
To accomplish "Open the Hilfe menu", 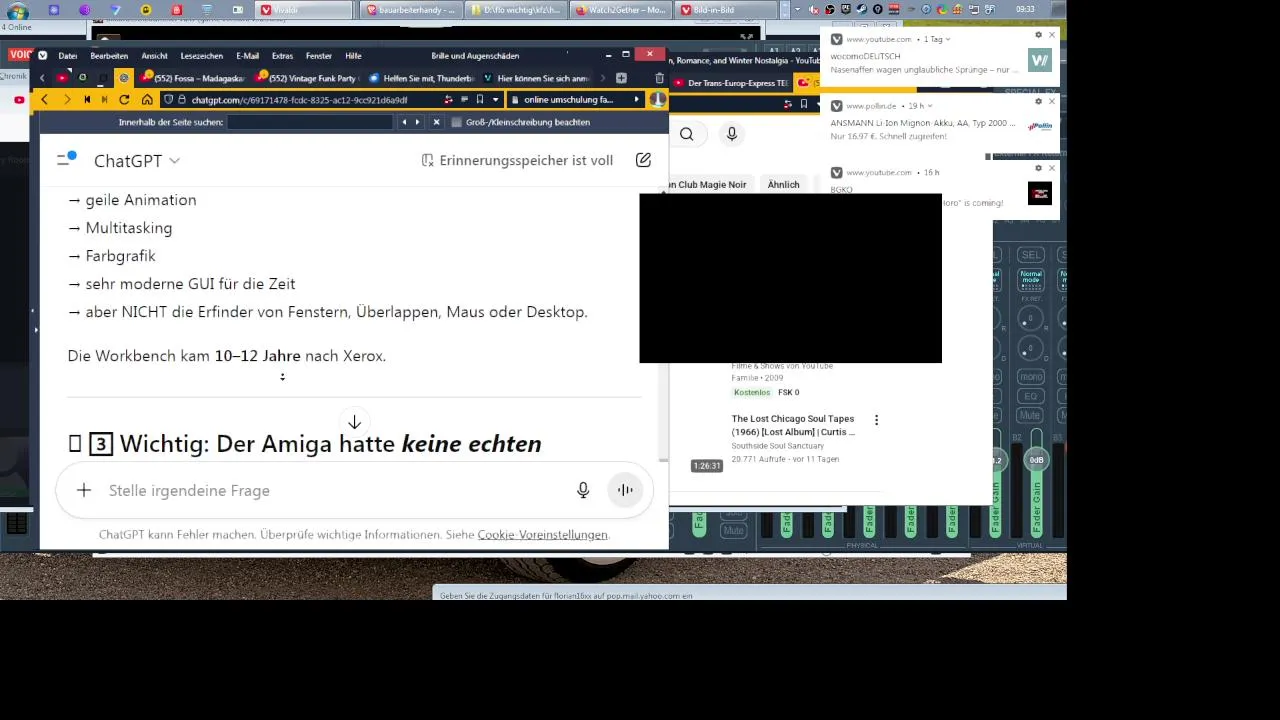I will (353, 56).
